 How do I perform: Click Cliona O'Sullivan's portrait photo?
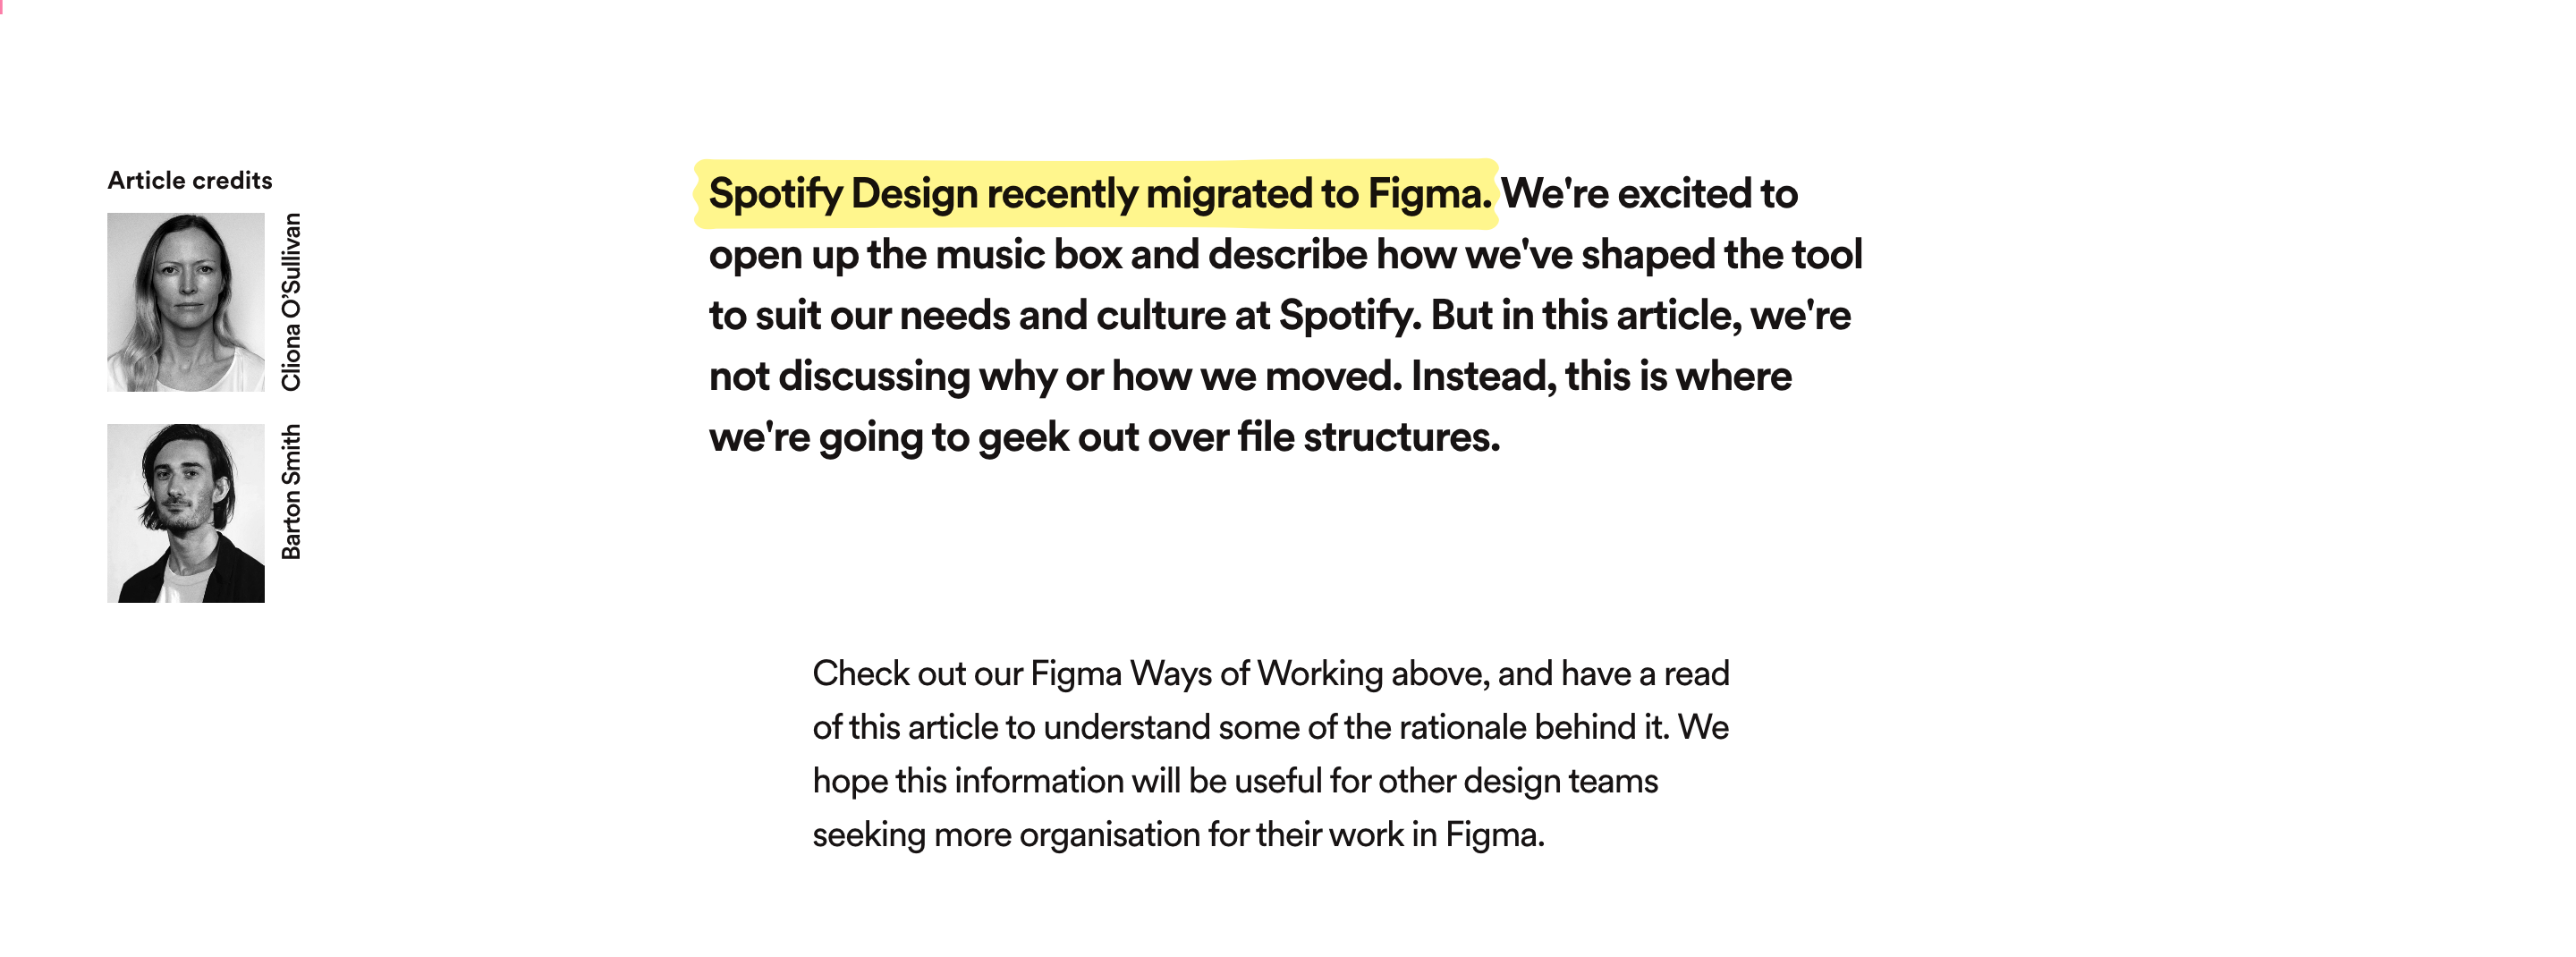[186, 302]
